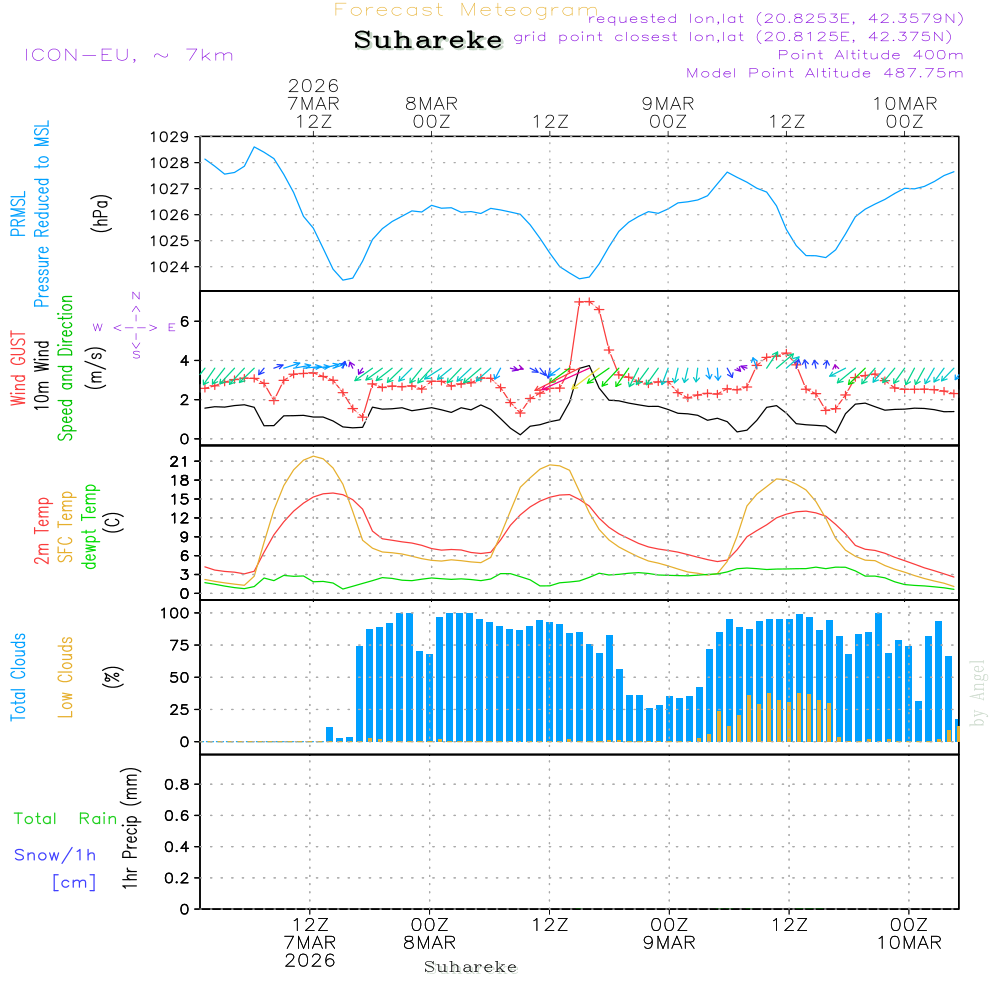
Task: Click the bottom axis 12Z 7MAR 2026 marker
Action: (x=310, y=941)
